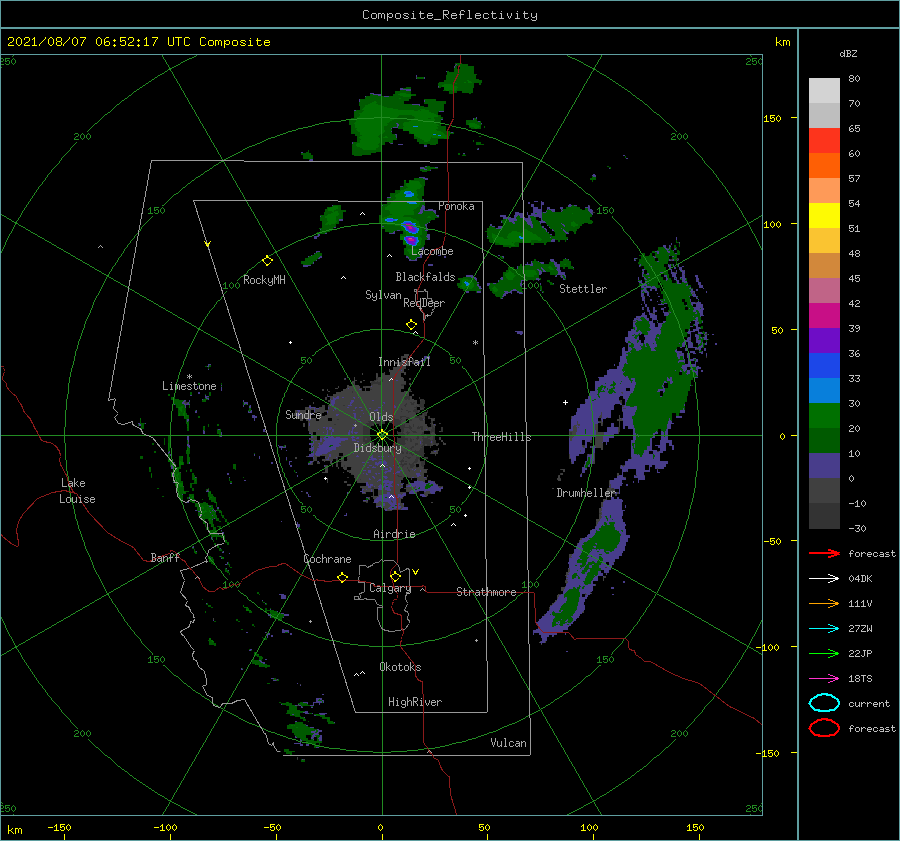Click the yellow diamond marker near Cochrane

(x=342, y=578)
